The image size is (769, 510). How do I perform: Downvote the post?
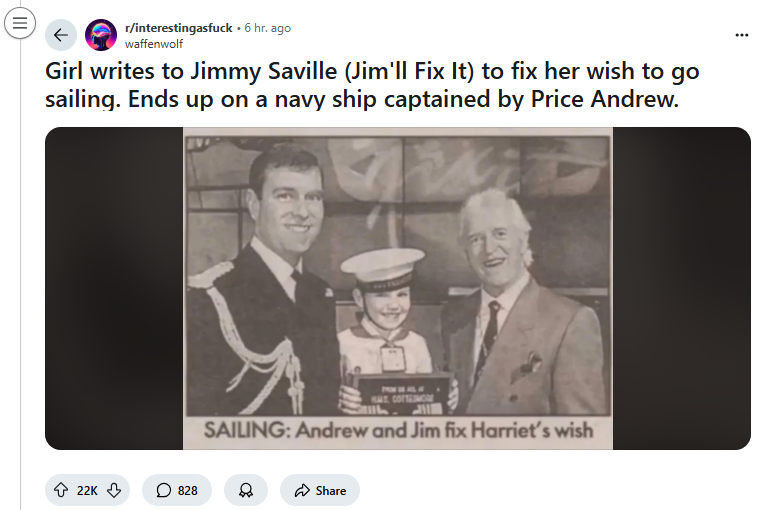pos(114,490)
